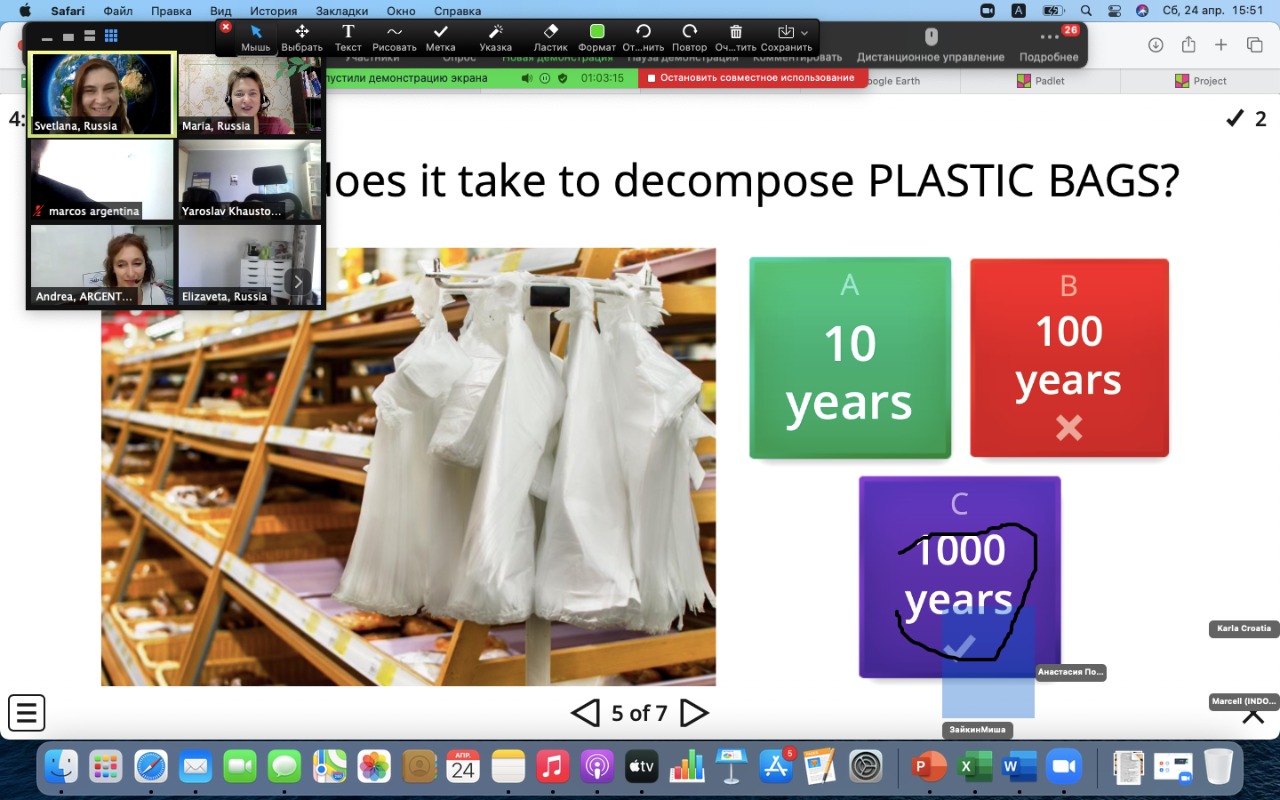The image size is (1280, 800).
Task: Select the Stamp (Метка) checkmark tool
Action: [x=440, y=38]
